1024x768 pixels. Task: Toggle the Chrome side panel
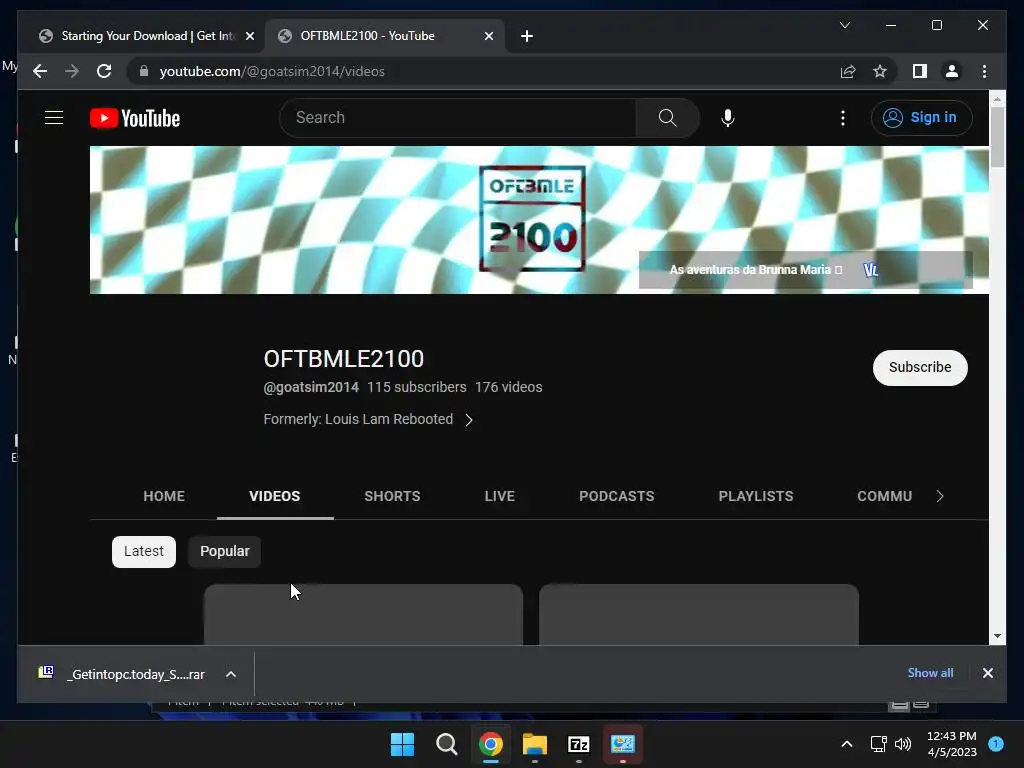click(920, 71)
